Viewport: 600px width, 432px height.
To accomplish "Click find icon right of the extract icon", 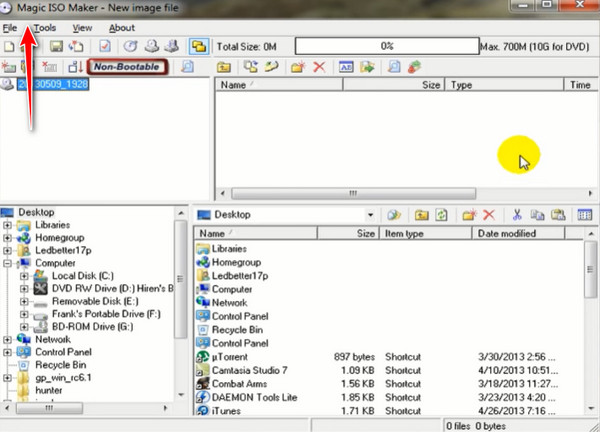I will click(x=394, y=67).
